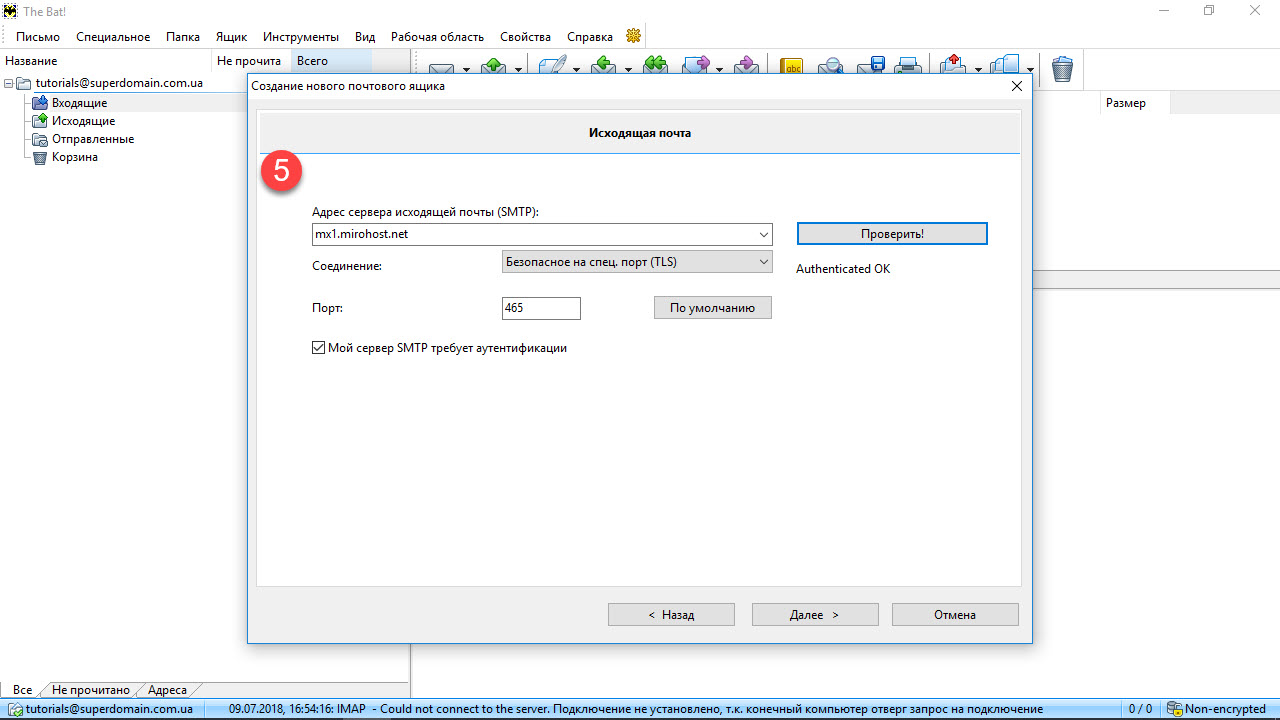Open the dropdown arrow beside Get new mail
The width and height of the screenshot is (1280, 720).
point(465,69)
